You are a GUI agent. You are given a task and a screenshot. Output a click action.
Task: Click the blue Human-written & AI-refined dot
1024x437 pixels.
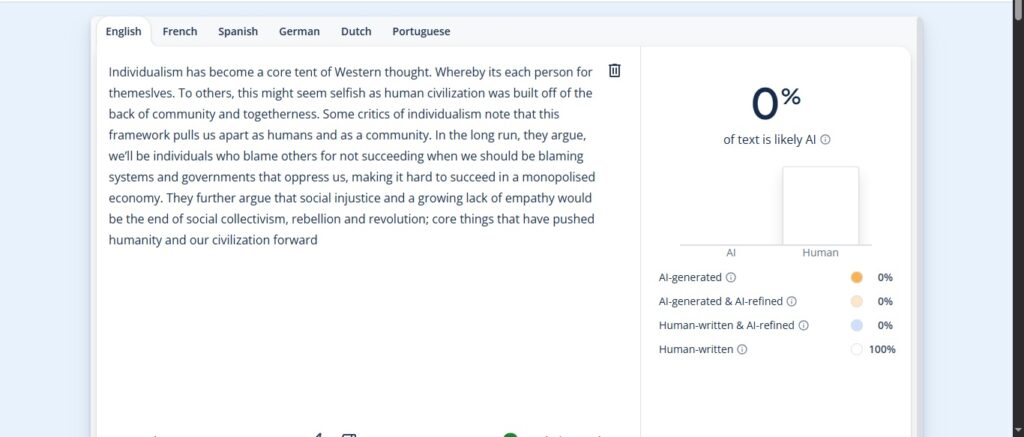(x=857, y=325)
